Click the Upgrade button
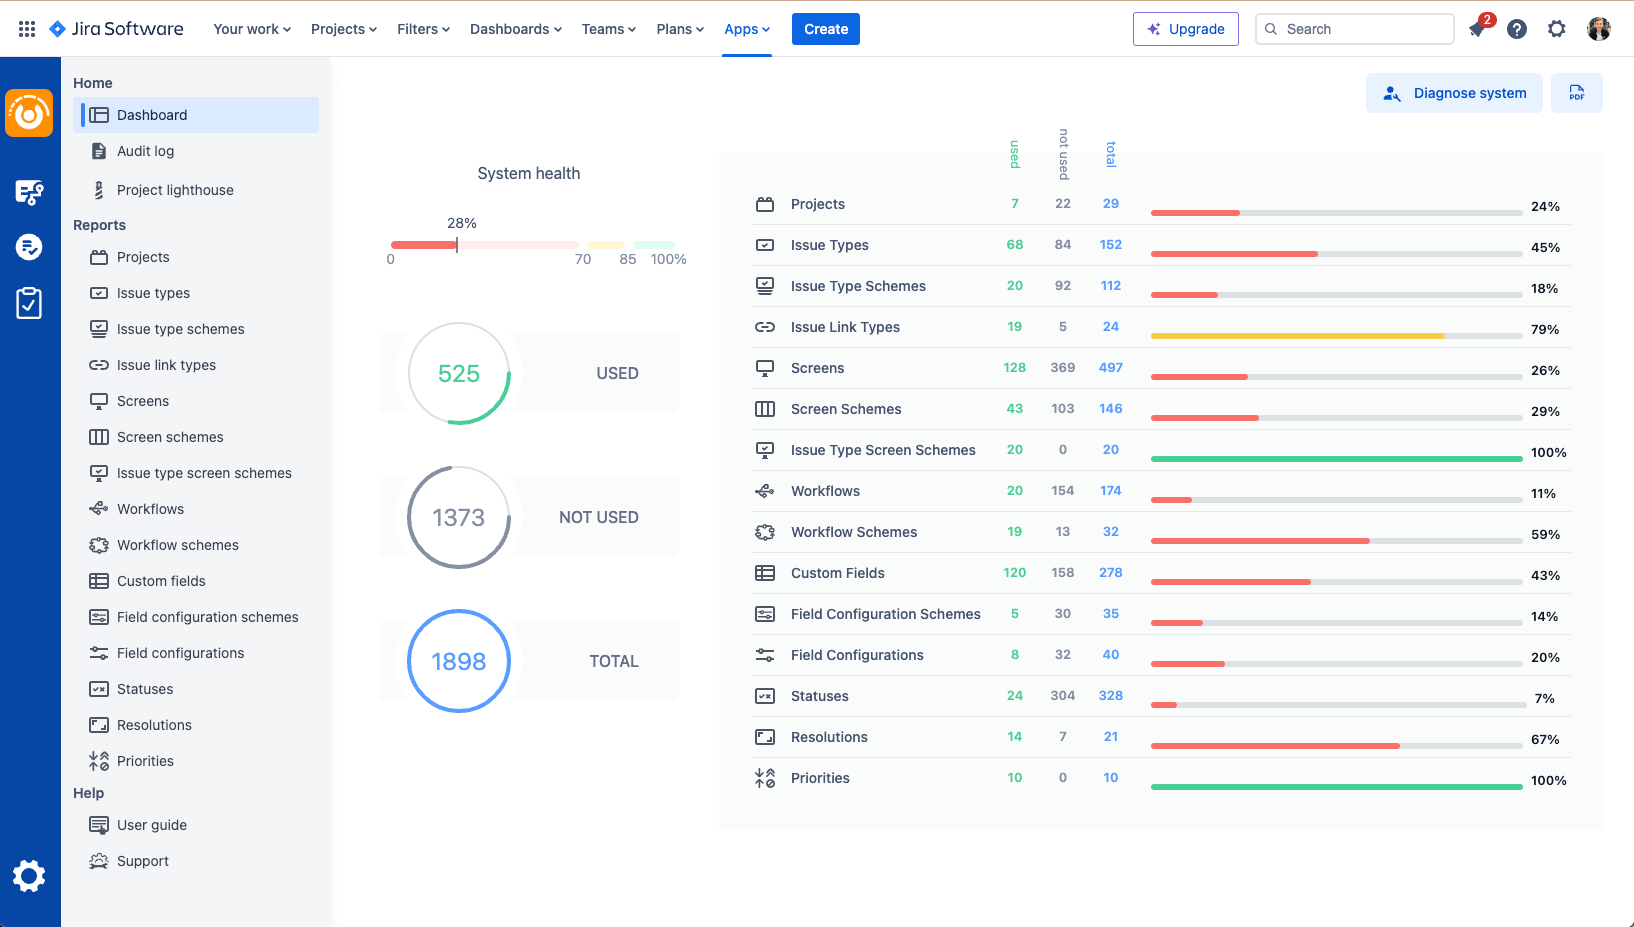Image resolution: width=1634 pixels, height=927 pixels. coord(1186,29)
